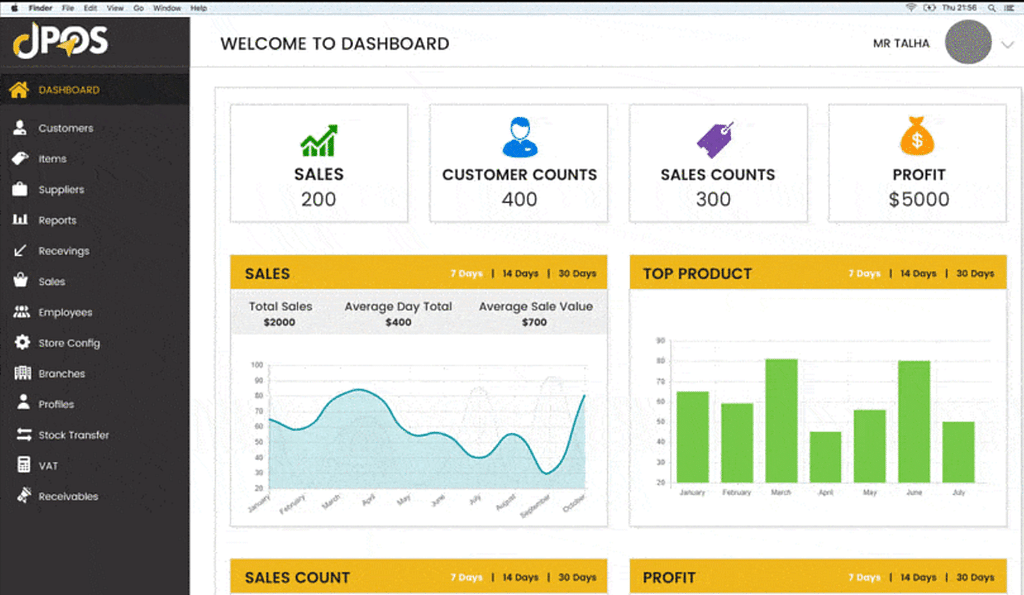
Task: Click the Profit summary card
Action: [x=918, y=163]
